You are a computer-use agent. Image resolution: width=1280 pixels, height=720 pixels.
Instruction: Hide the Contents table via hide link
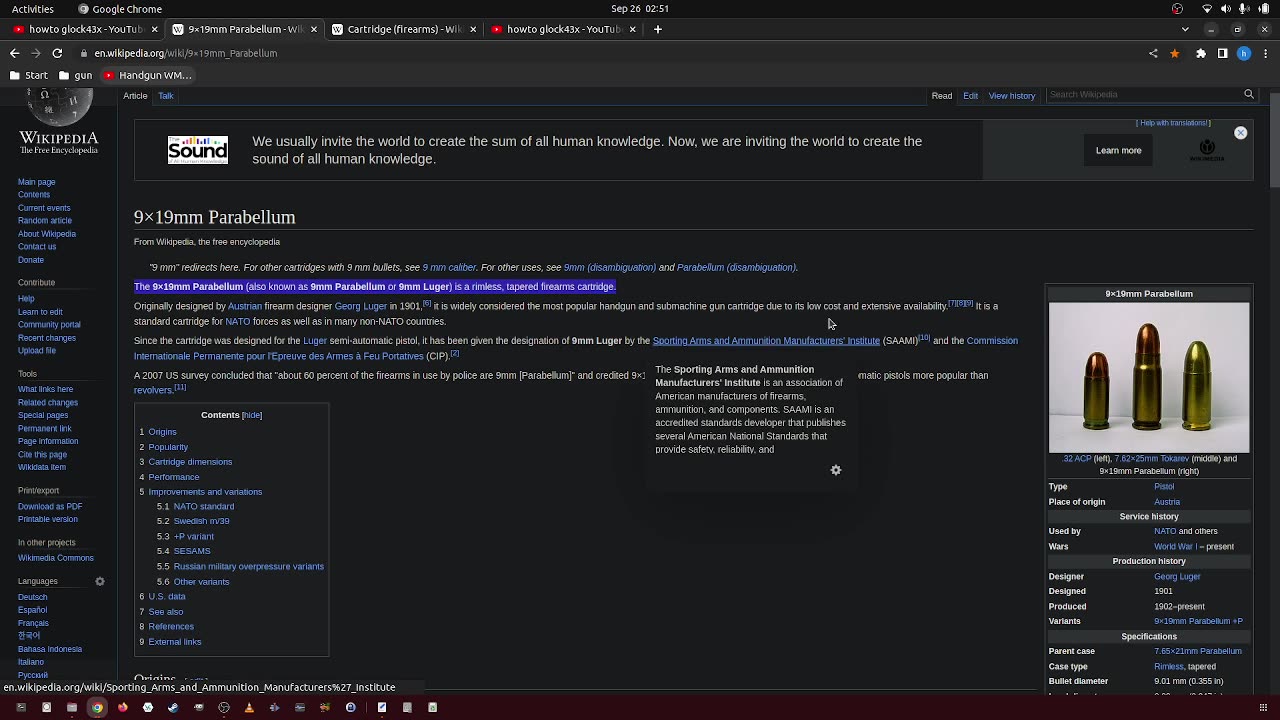(251, 415)
